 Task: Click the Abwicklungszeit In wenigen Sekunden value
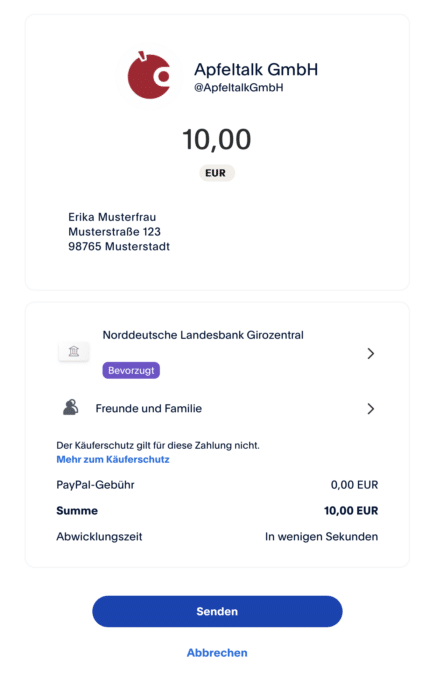point(321,537)
